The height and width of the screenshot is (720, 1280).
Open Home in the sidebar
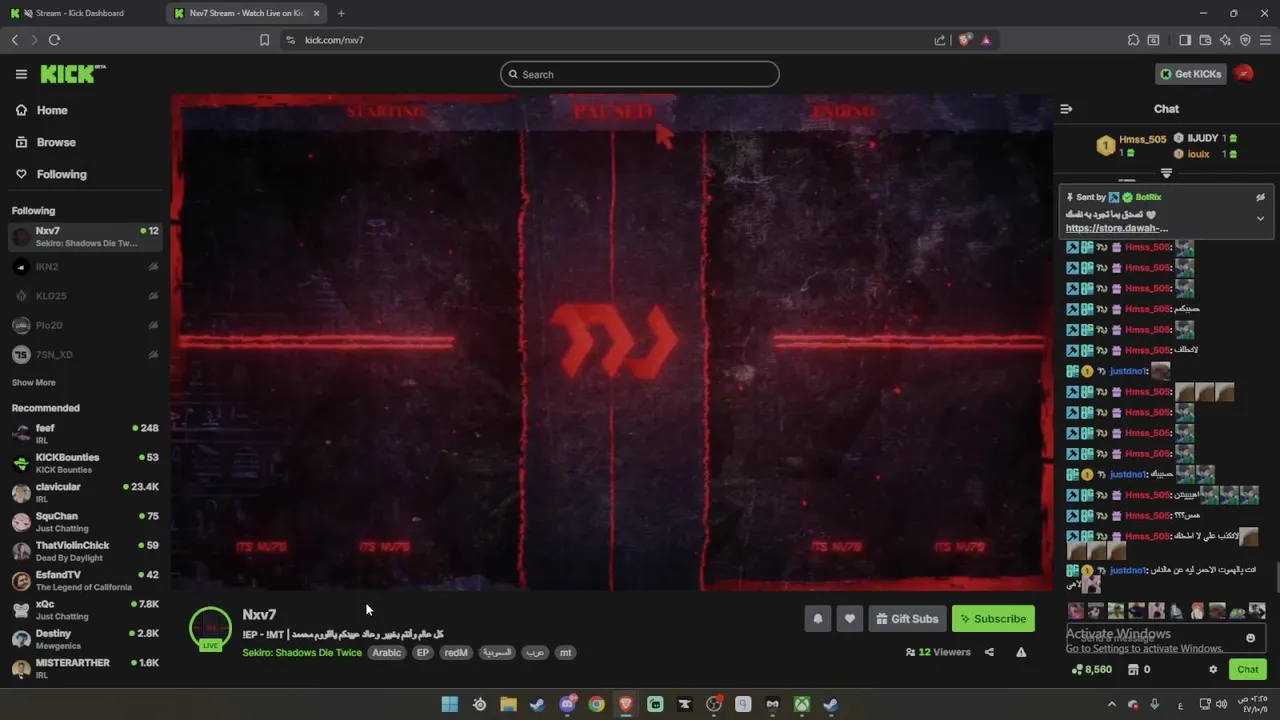[41, 110]
